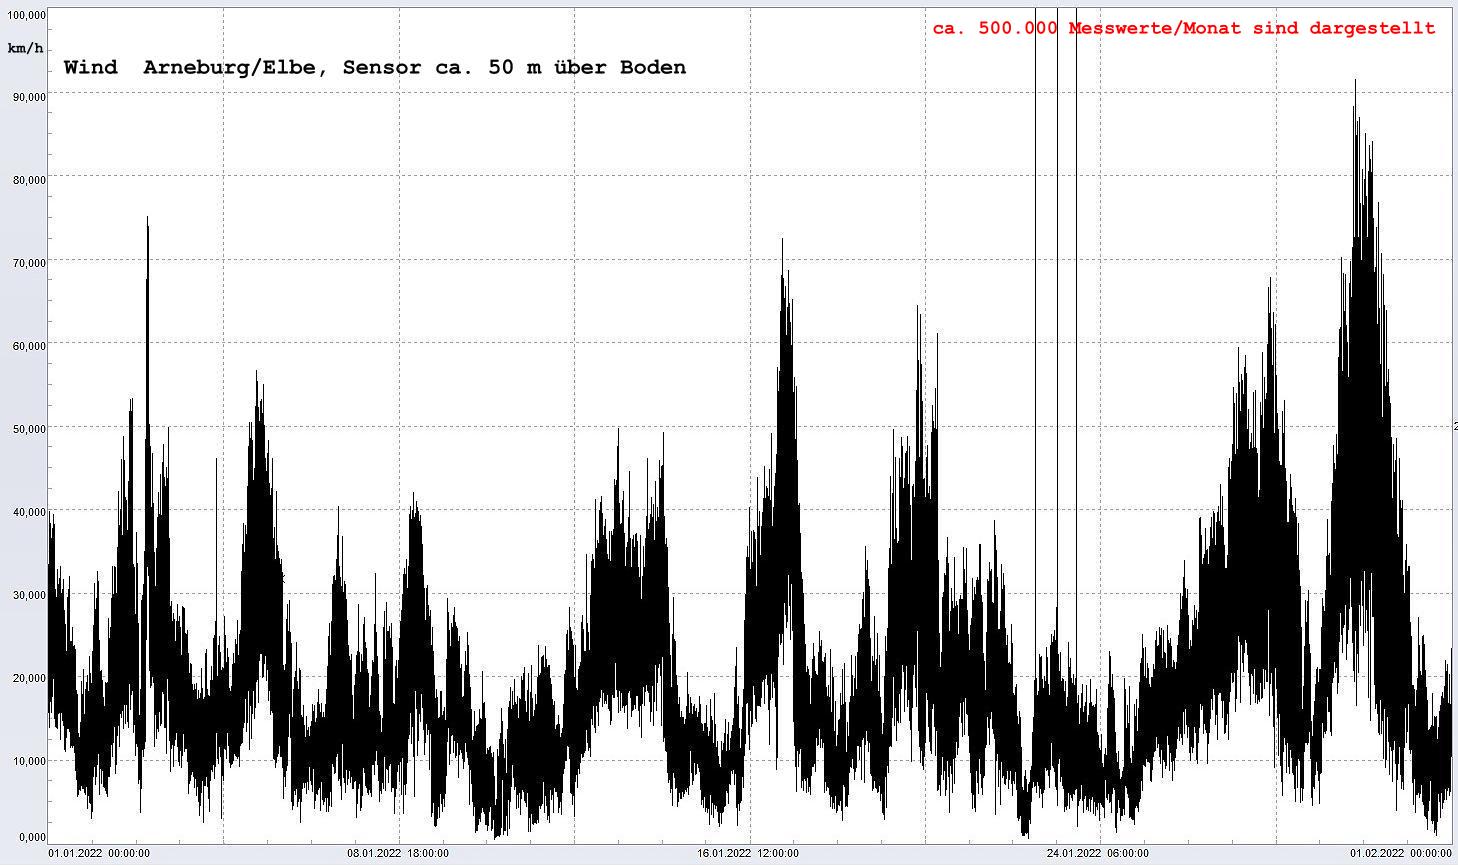This screenshot has height=866, width=1458.
Task: Click the '30,000' y-axis label
Action: point(29,595)
